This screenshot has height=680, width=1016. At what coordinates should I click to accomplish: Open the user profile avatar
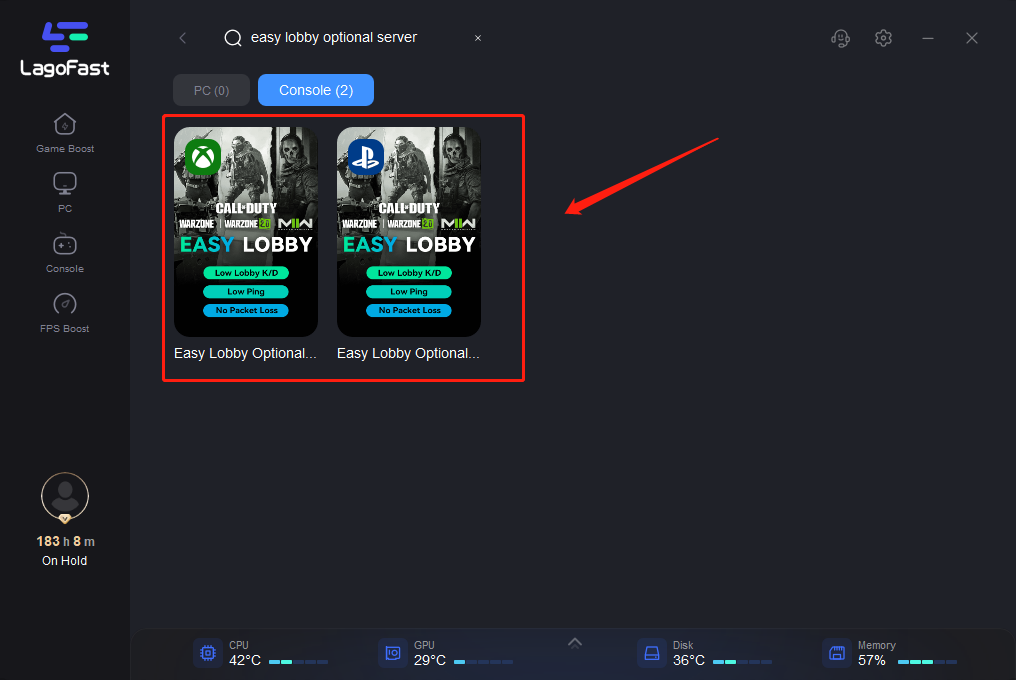(64, 496)
